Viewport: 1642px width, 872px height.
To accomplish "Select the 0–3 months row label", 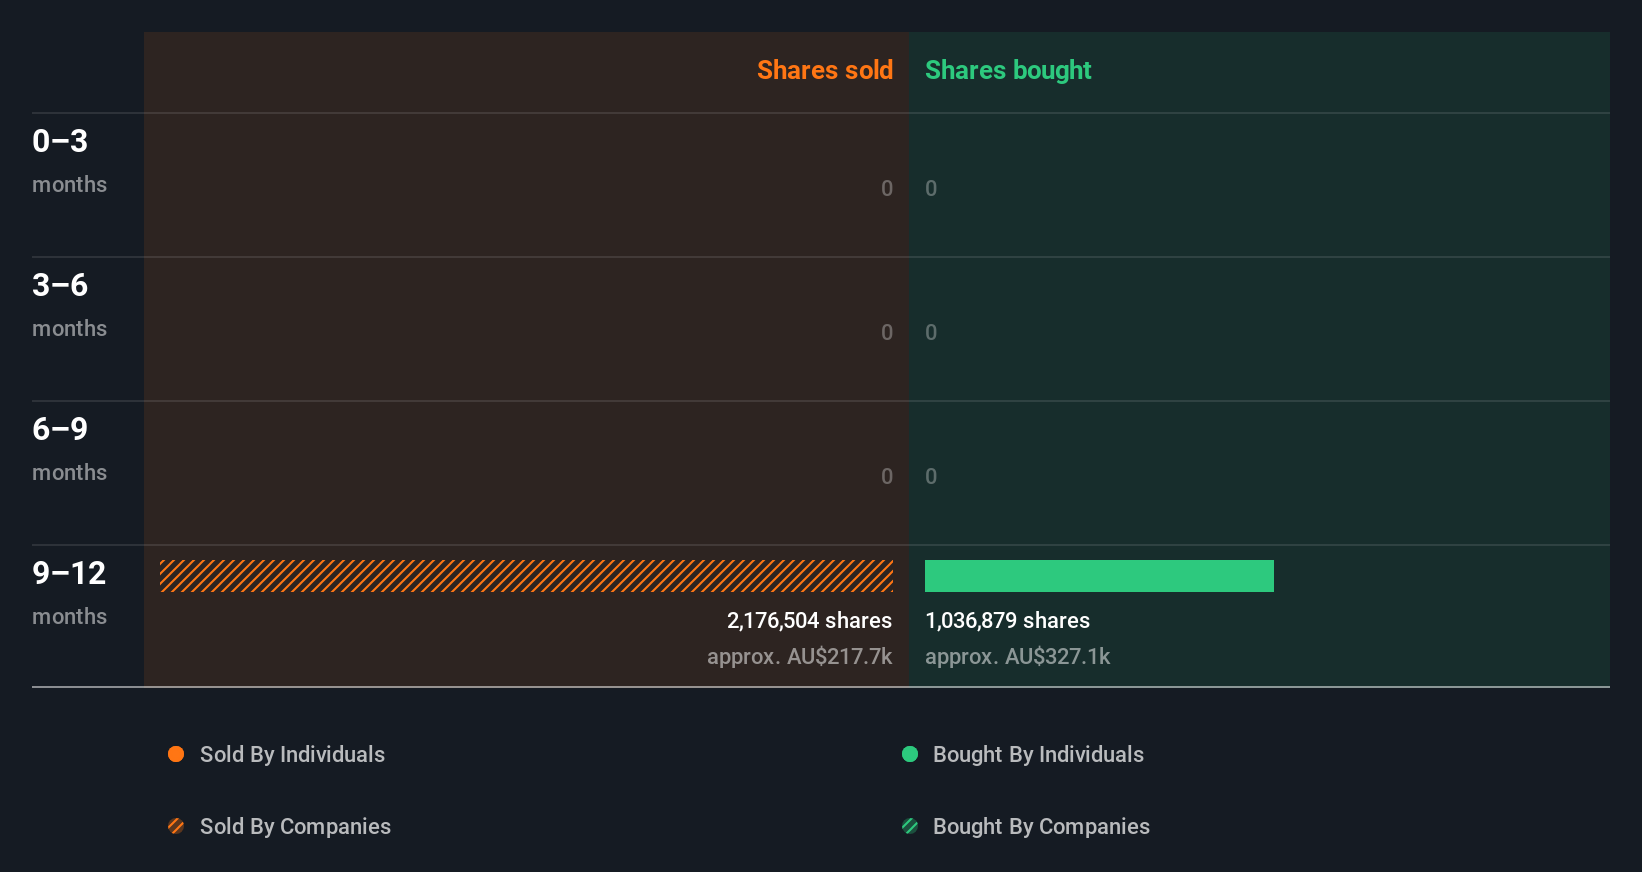I will click(69, 160).
